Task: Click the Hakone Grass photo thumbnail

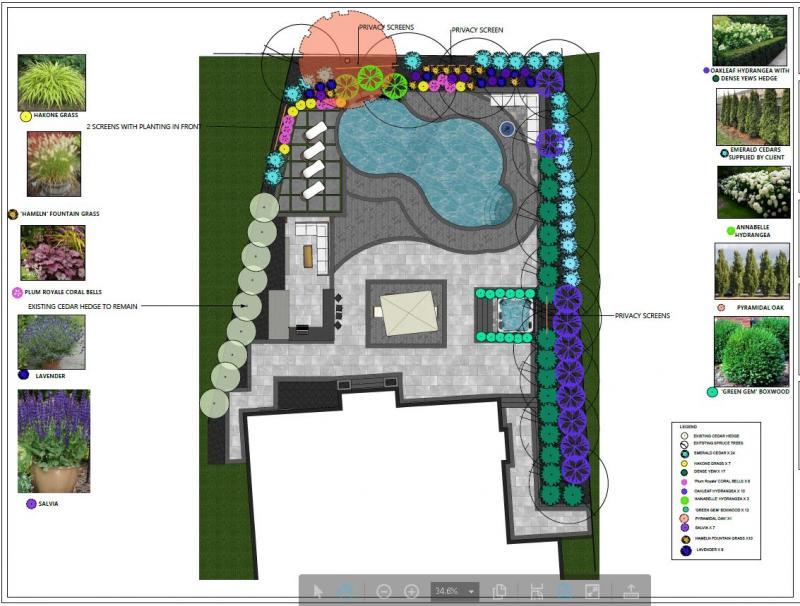Action: (52, 82)
